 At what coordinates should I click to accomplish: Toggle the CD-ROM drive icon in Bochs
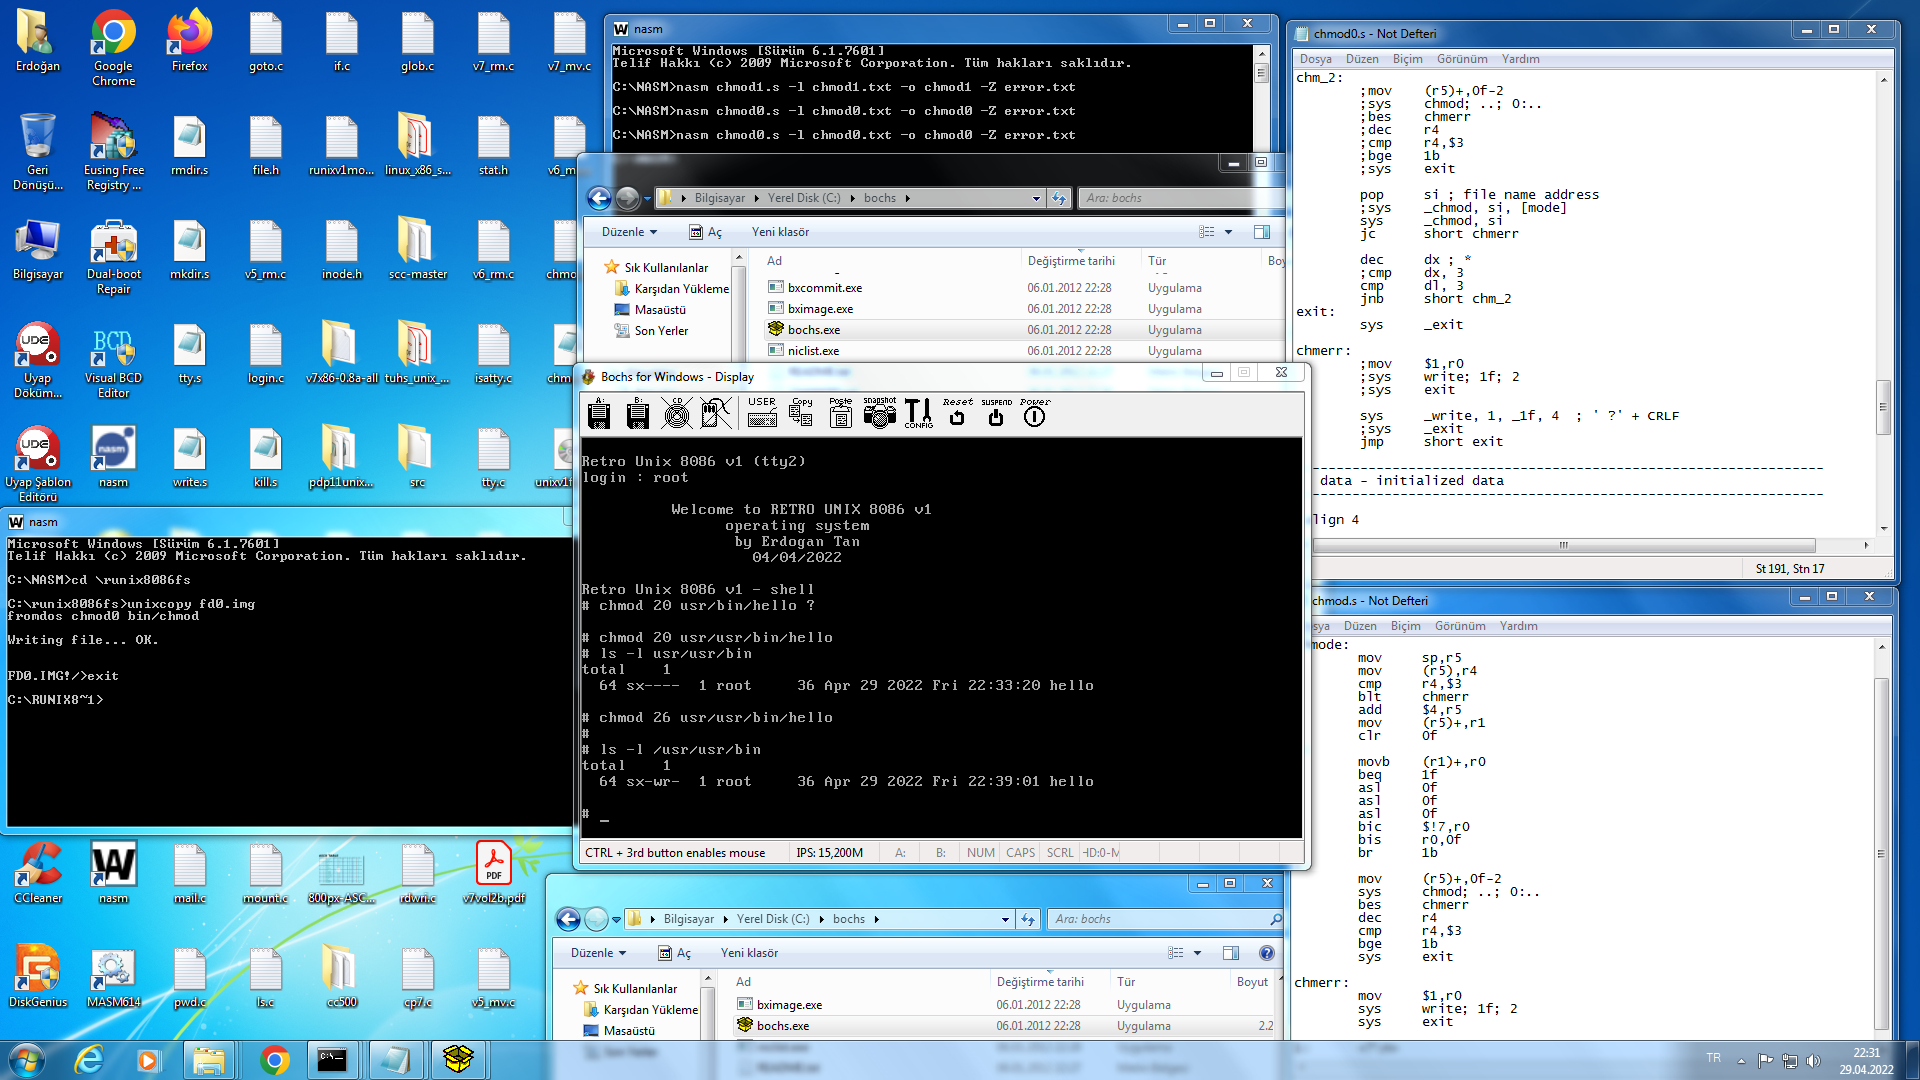(677, 413)
